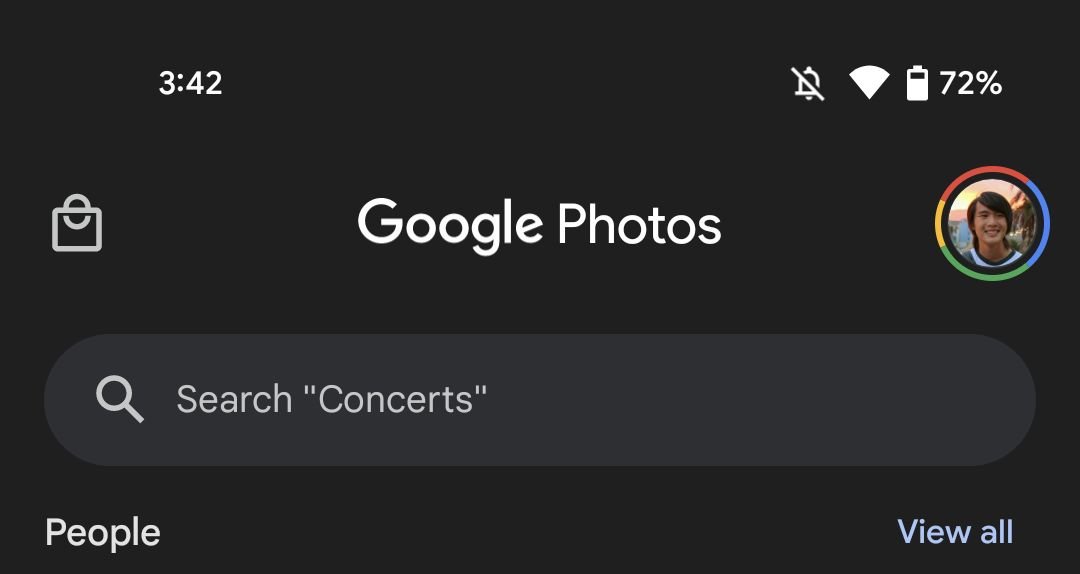Tap the muted notifications bell icon

point(808,84)
